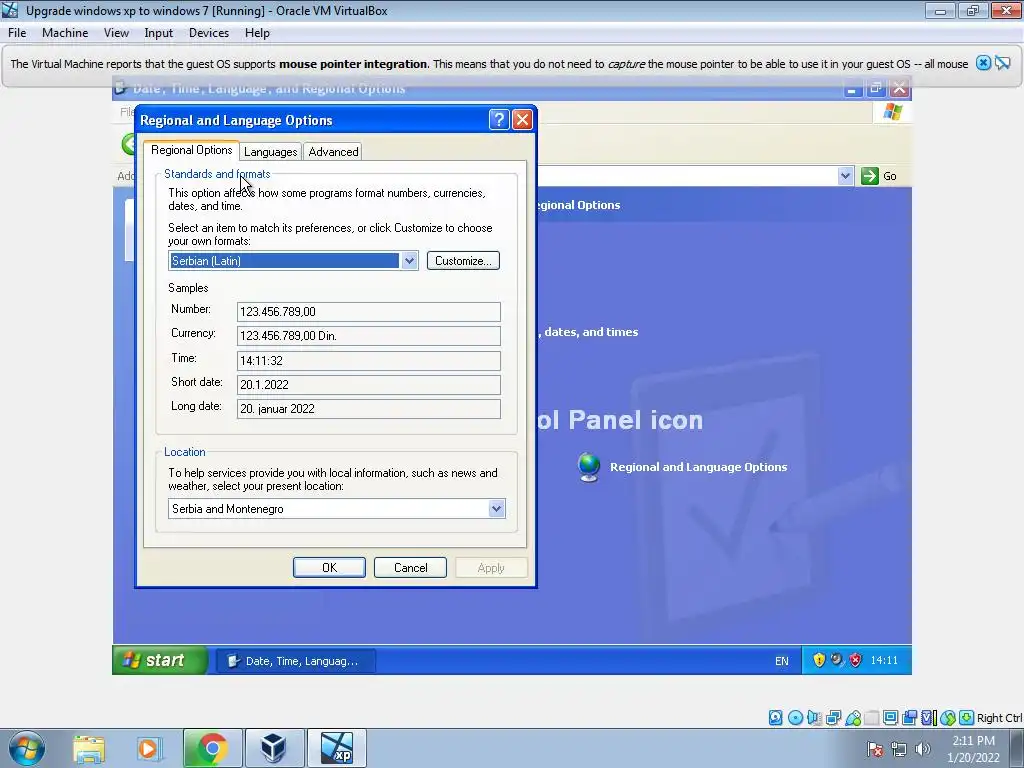
Task: Open VirtualBox Manager from the taskbar
Action: point(274,748)
